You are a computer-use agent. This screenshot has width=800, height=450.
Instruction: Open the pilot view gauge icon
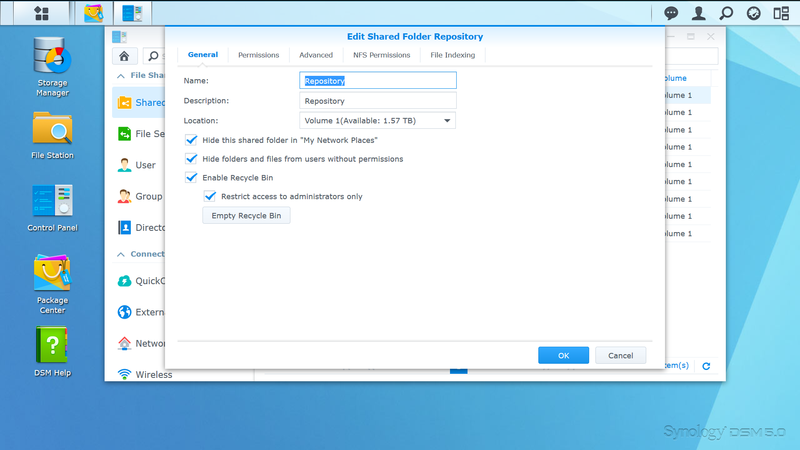click(x=754, y=13)
